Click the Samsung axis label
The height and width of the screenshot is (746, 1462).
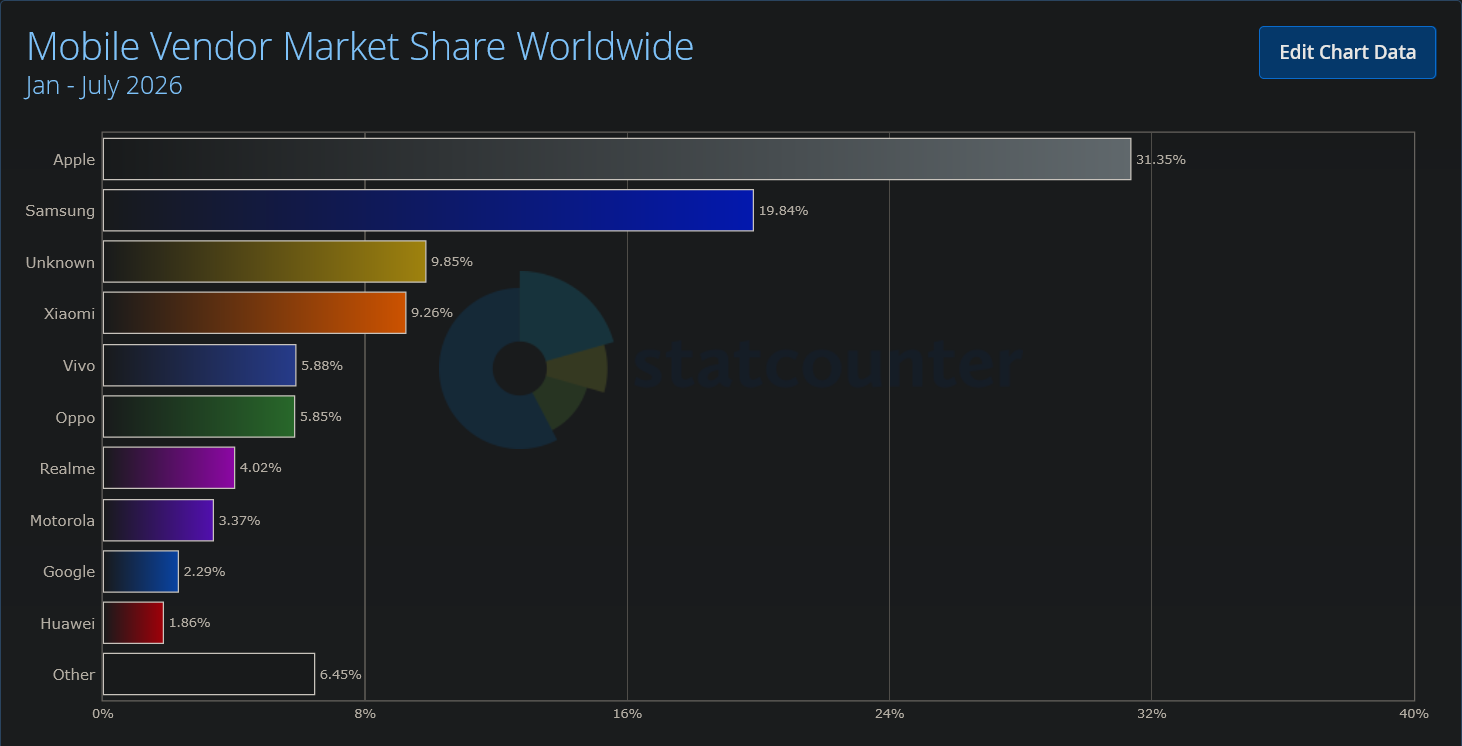[61, 211]
